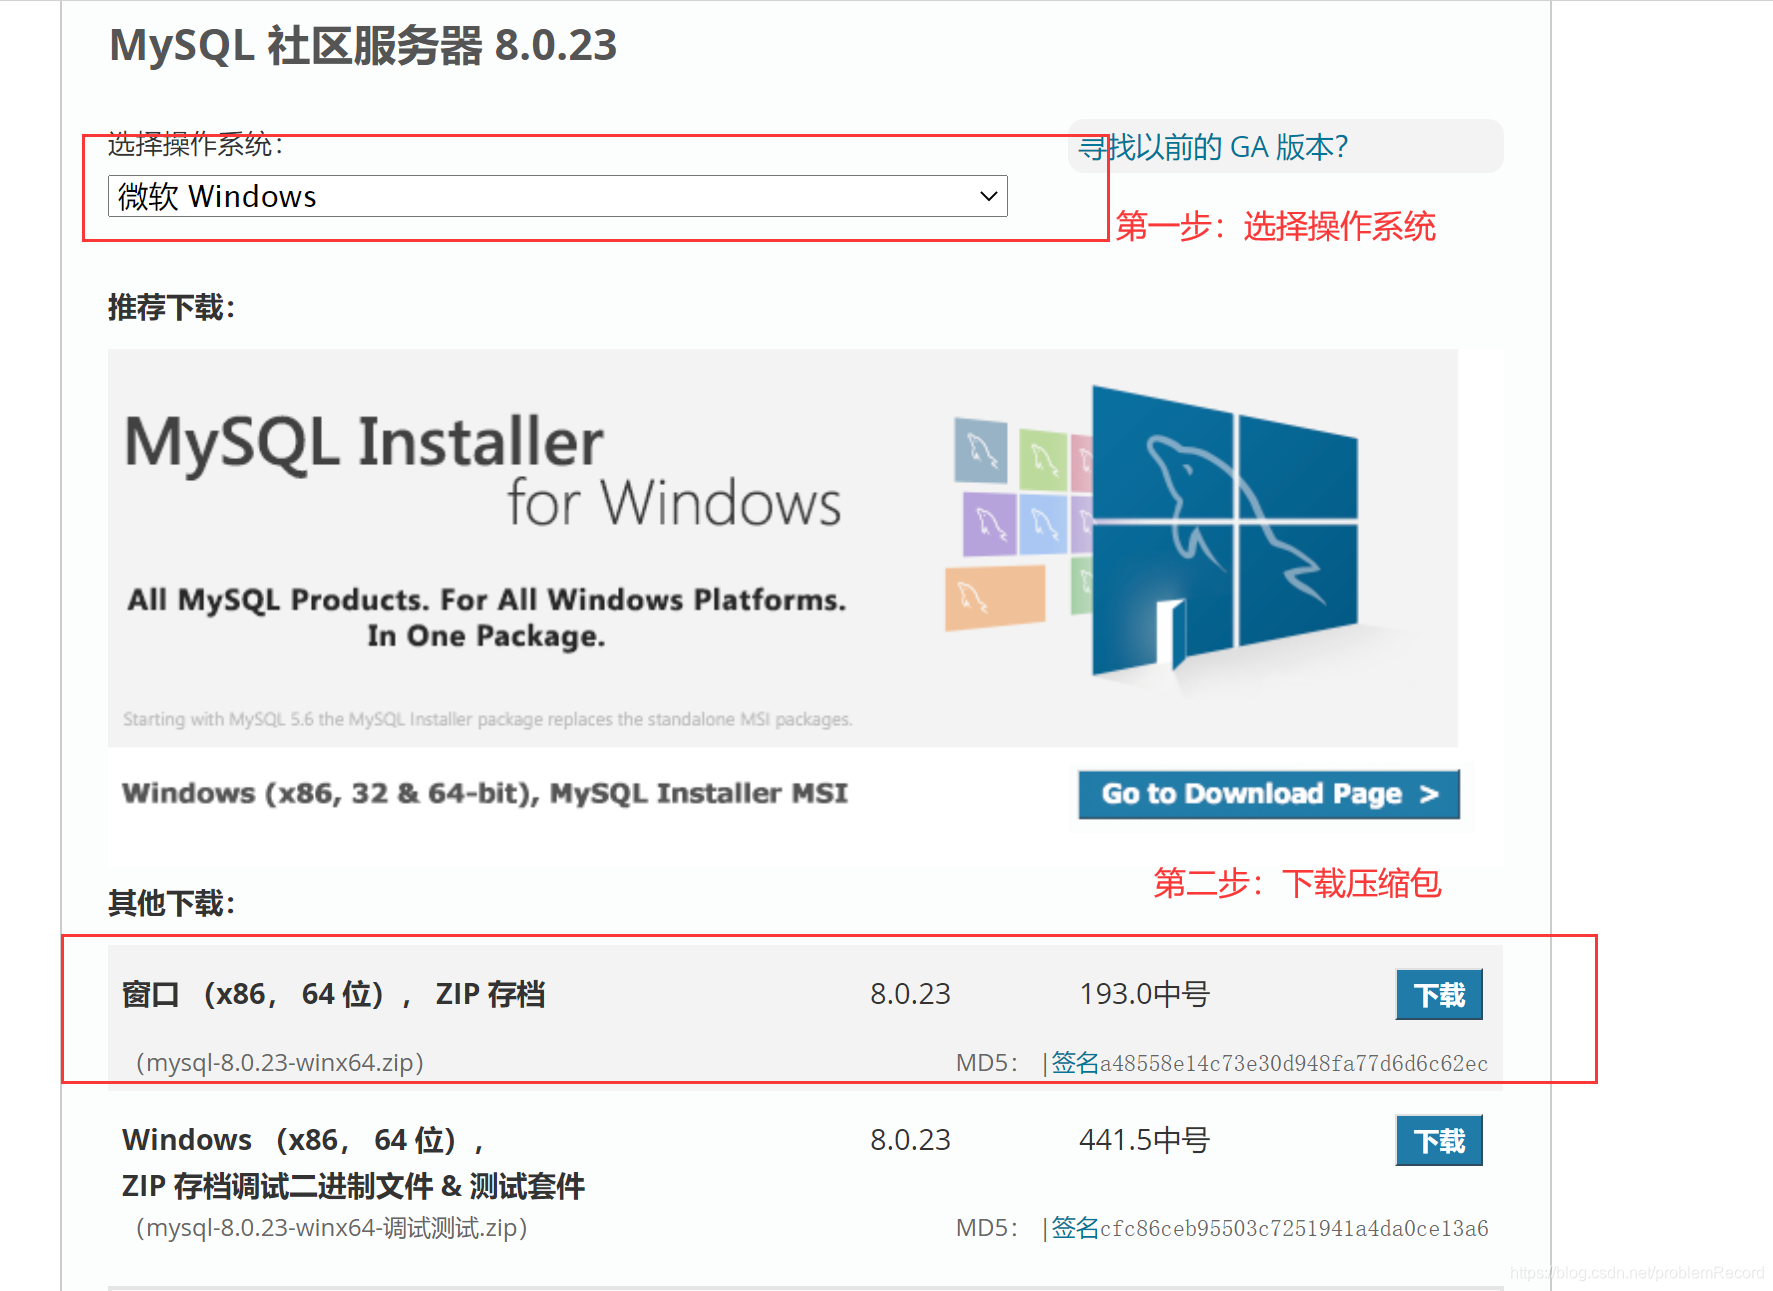Download the mysql-8.0.23-winx64.zip archive via 下载 button
Screen dimensions: 1773x1291
(x=1439, y=995)
